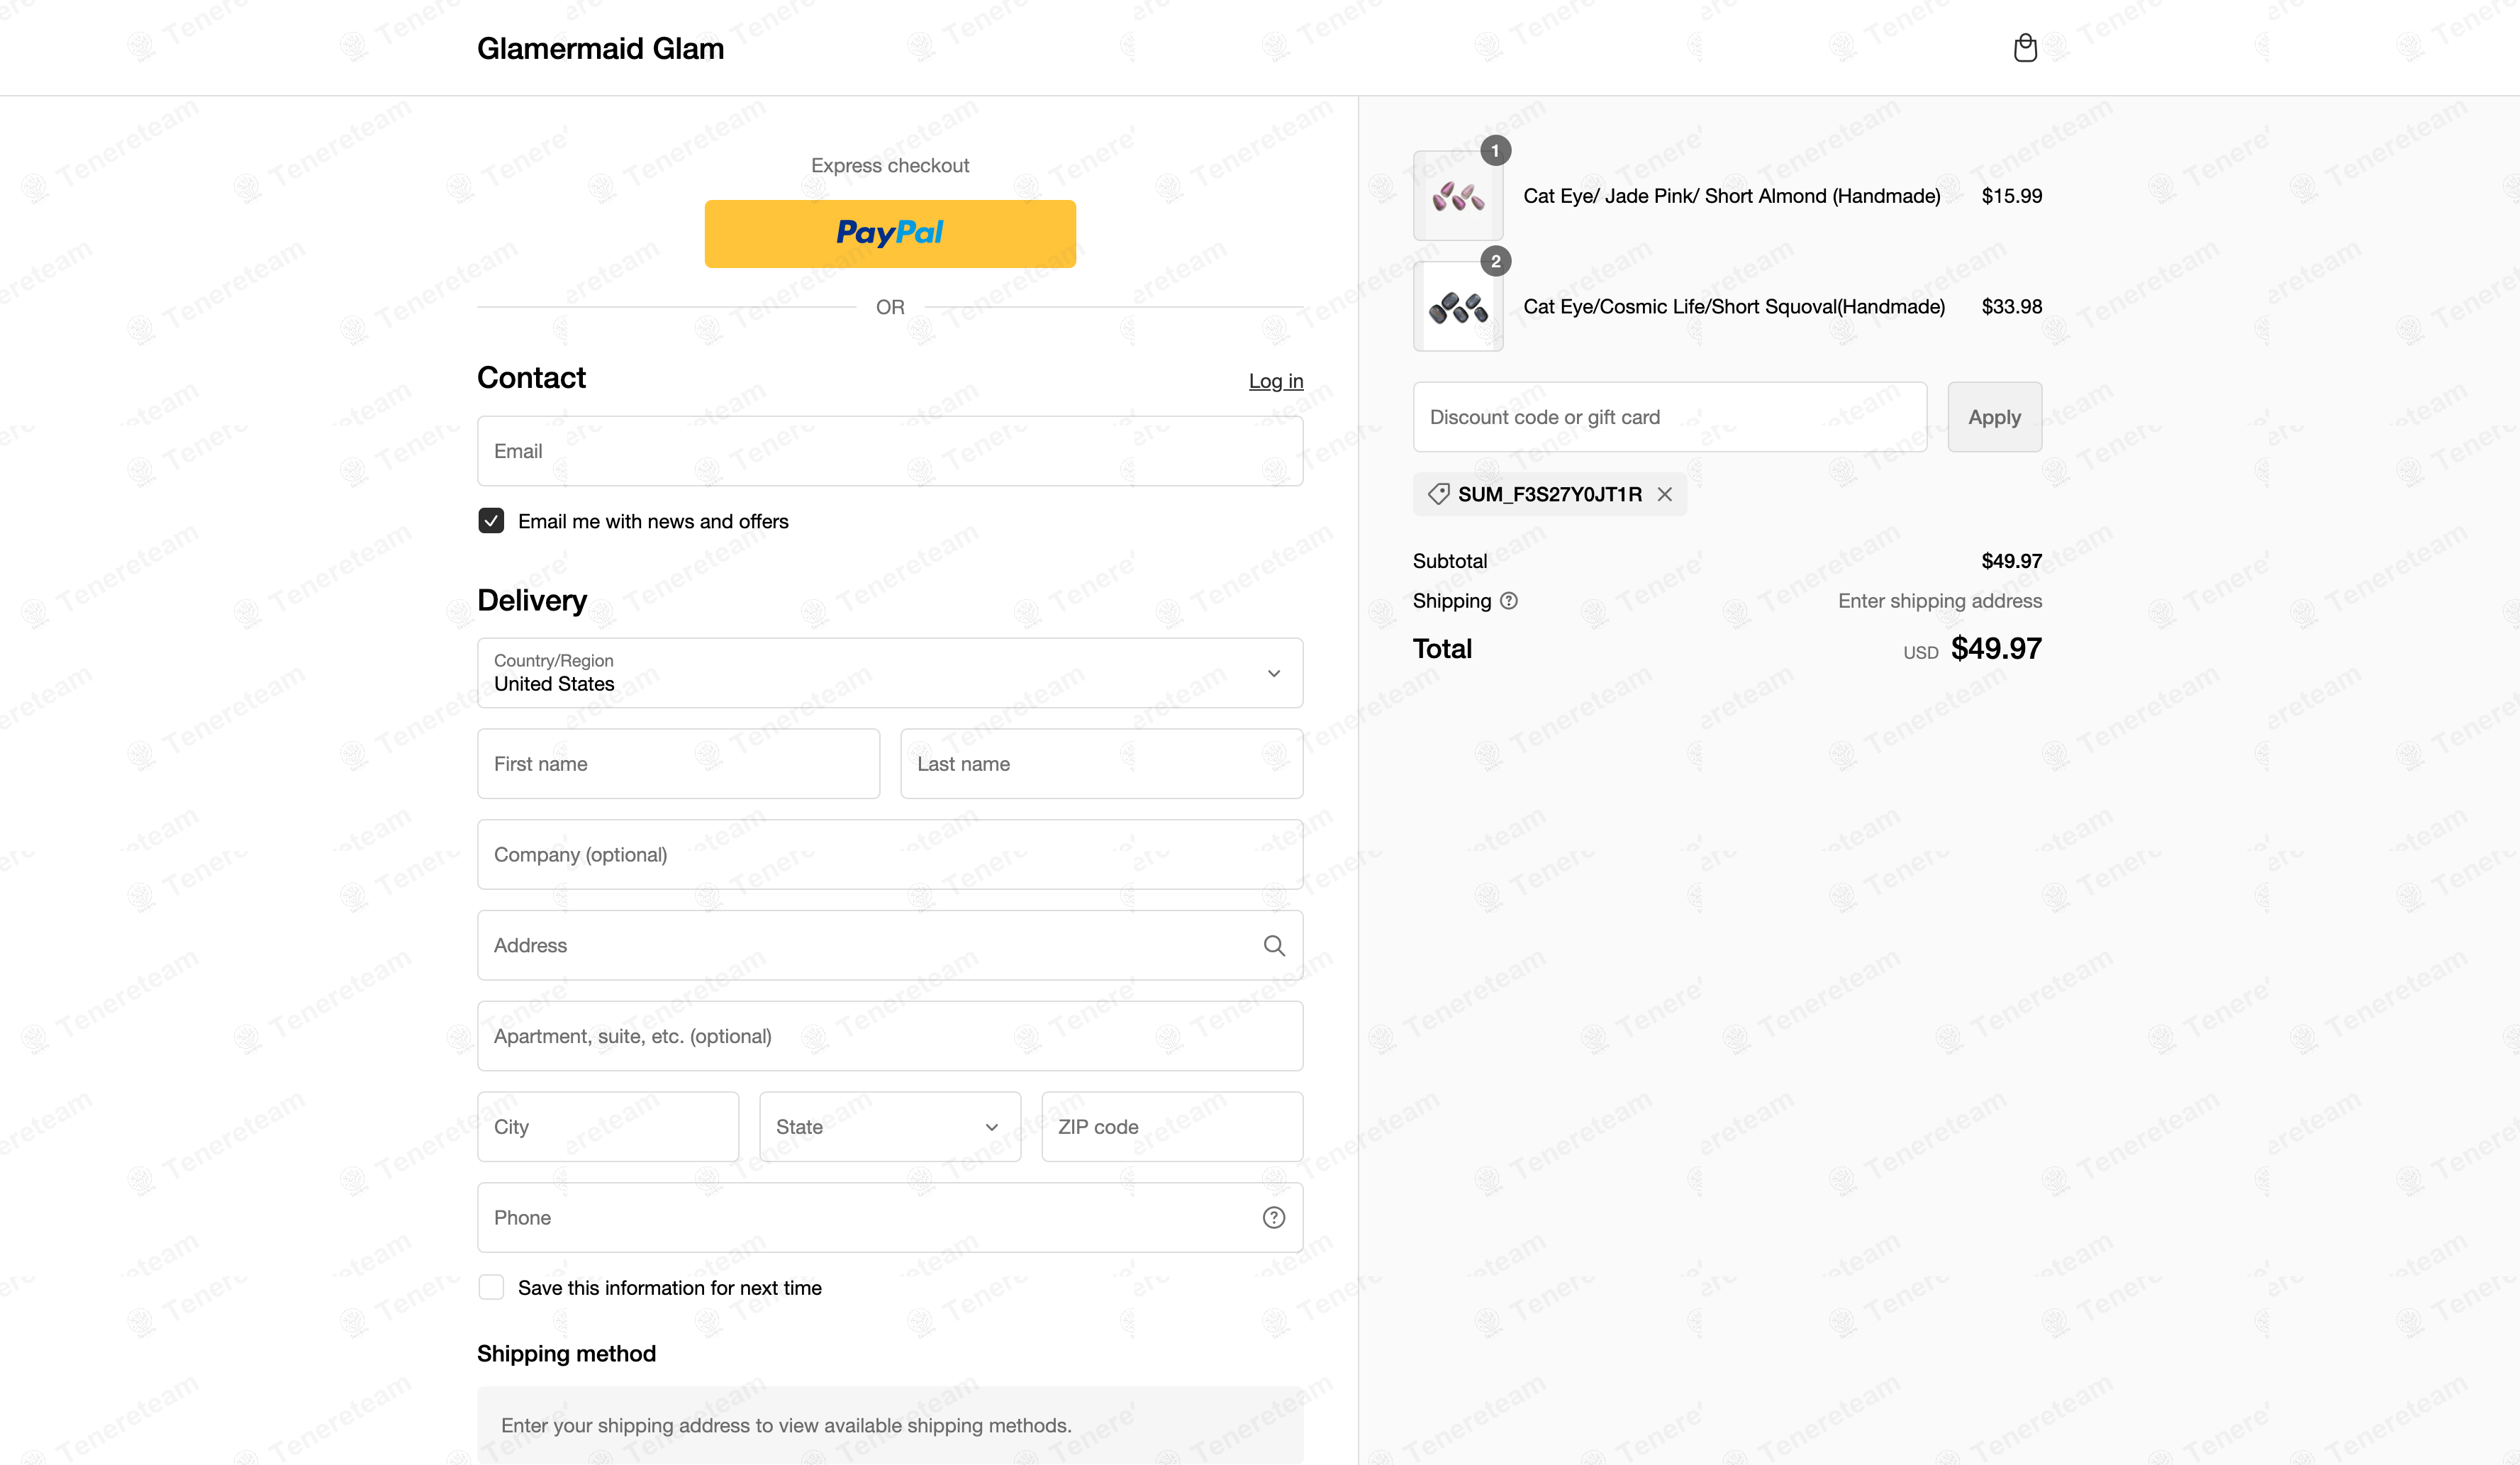This screenshot has height=1465, width=2520.
Task: Open the shopping bag cart icon
Action: click(2025, 47)
